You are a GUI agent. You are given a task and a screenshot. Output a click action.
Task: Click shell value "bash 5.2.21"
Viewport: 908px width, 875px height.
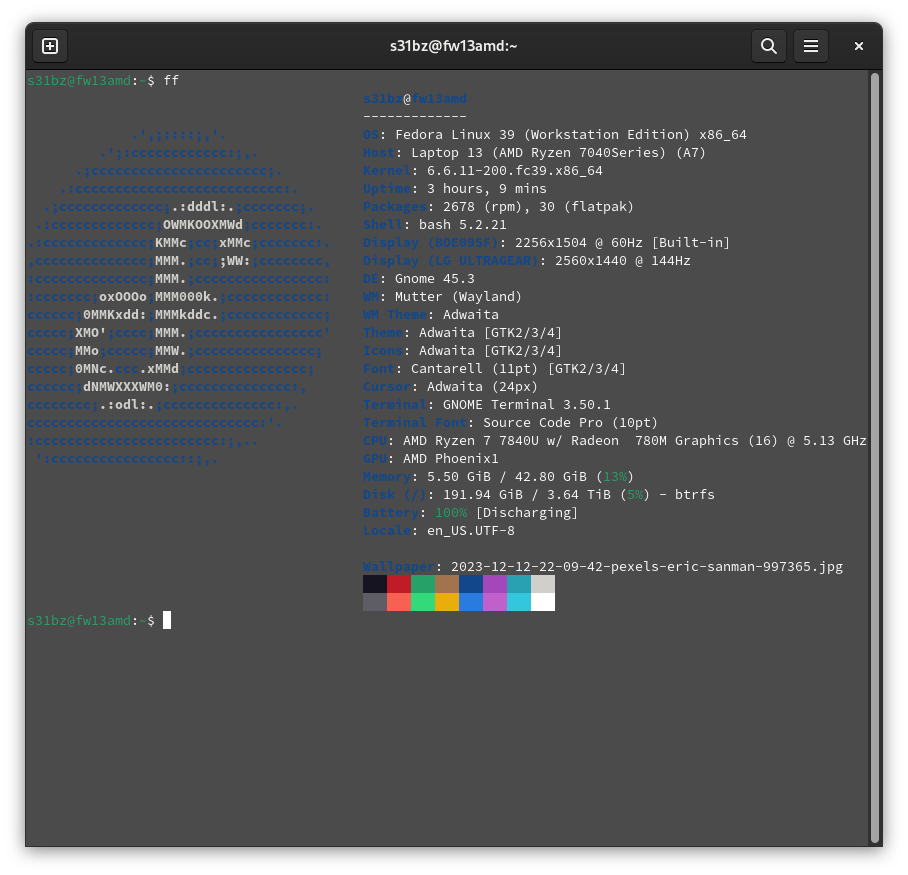(x=463, y=225)
